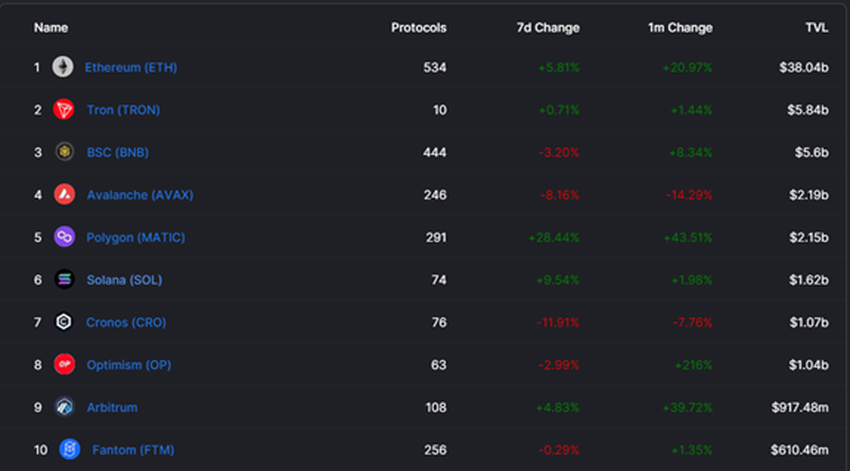Click Ethereum's $38.04b TVL value

click(805, 67)
